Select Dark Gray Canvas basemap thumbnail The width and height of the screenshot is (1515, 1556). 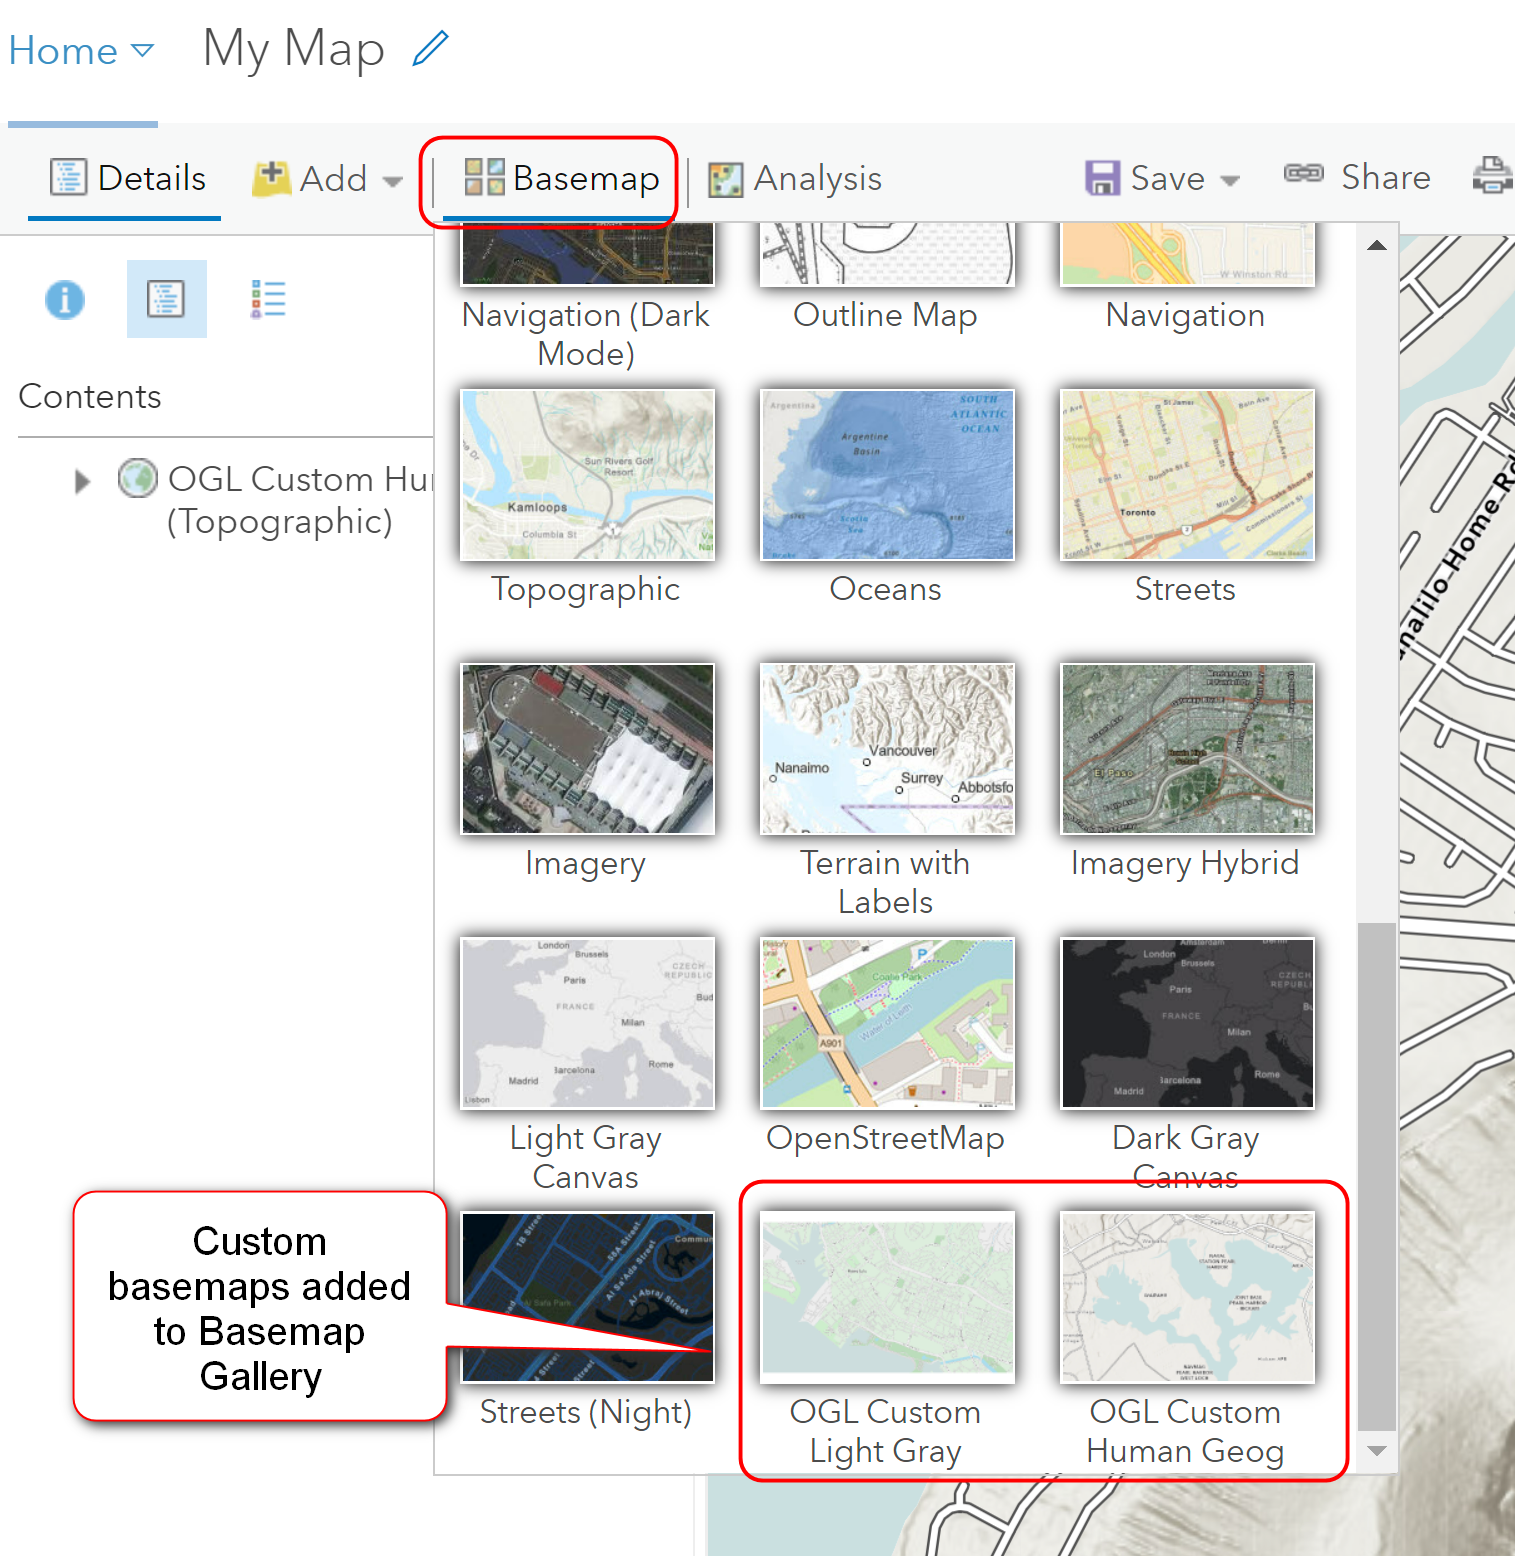pos(1187,1023)
